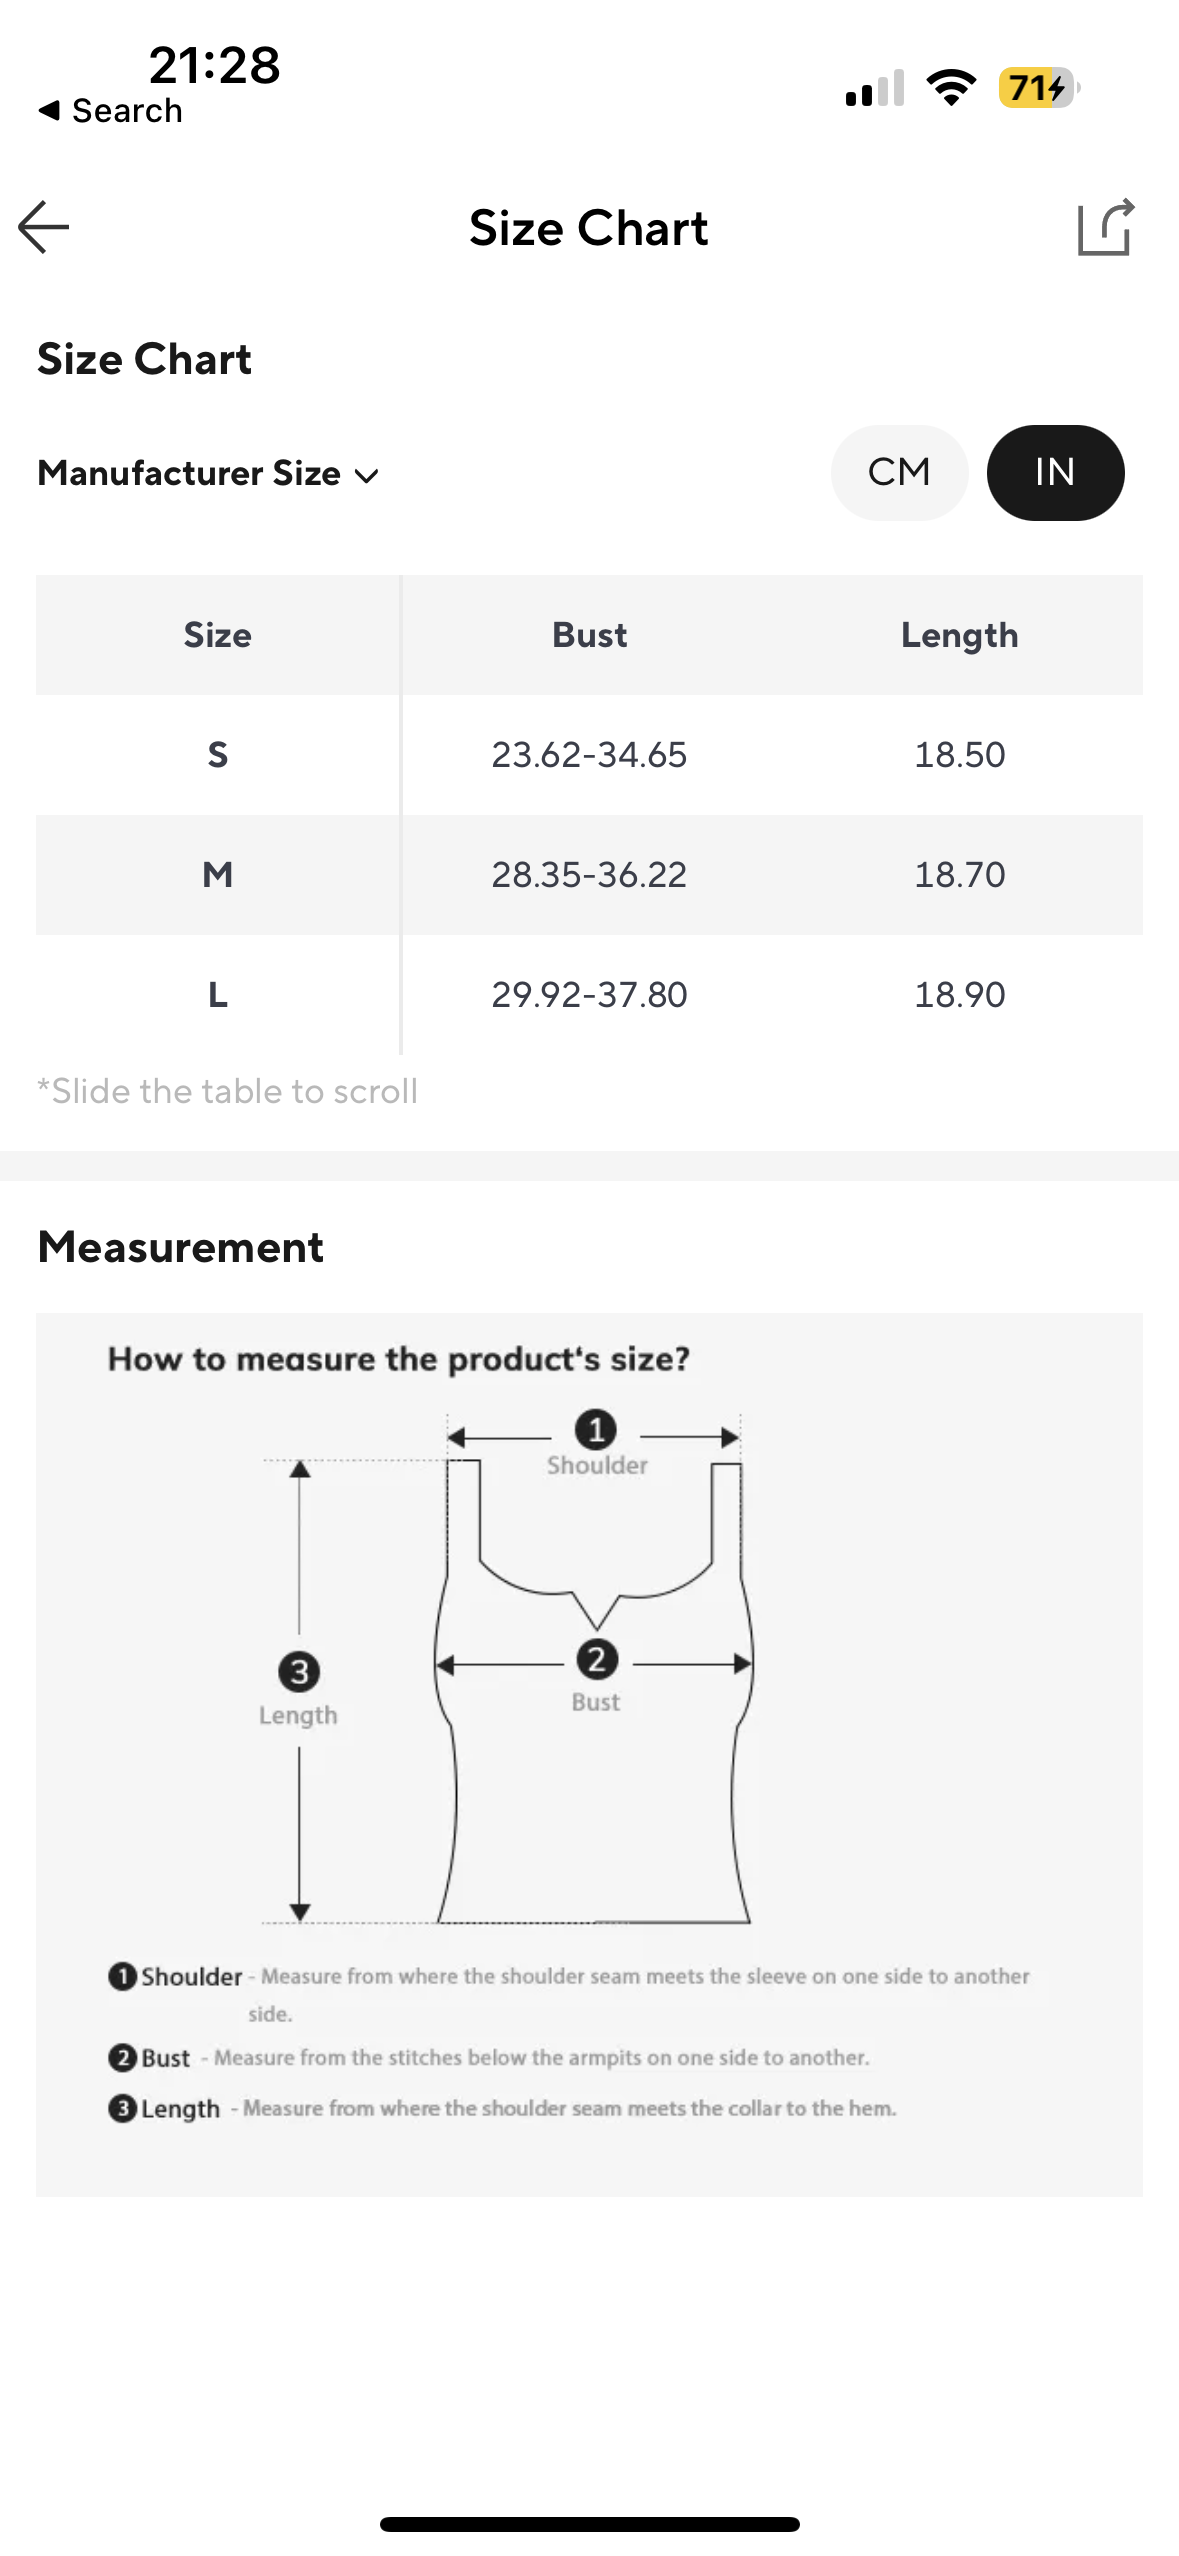Tap the cellular signal bars icon
This screenshot has width=1179, height=2556.
pos(874,88)
